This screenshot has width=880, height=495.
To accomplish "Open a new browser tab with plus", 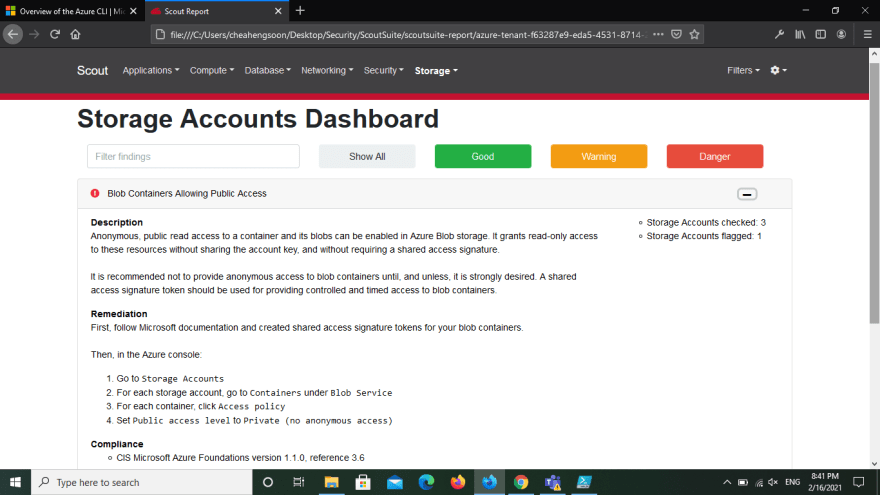I will click(300, 11).
